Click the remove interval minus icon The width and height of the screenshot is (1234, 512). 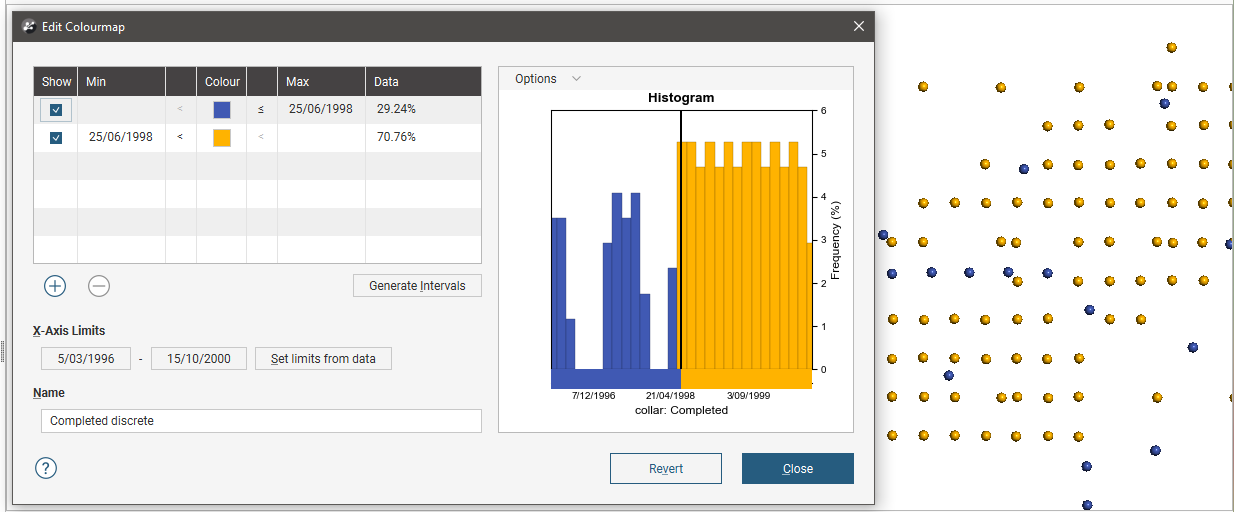[98, 286]
